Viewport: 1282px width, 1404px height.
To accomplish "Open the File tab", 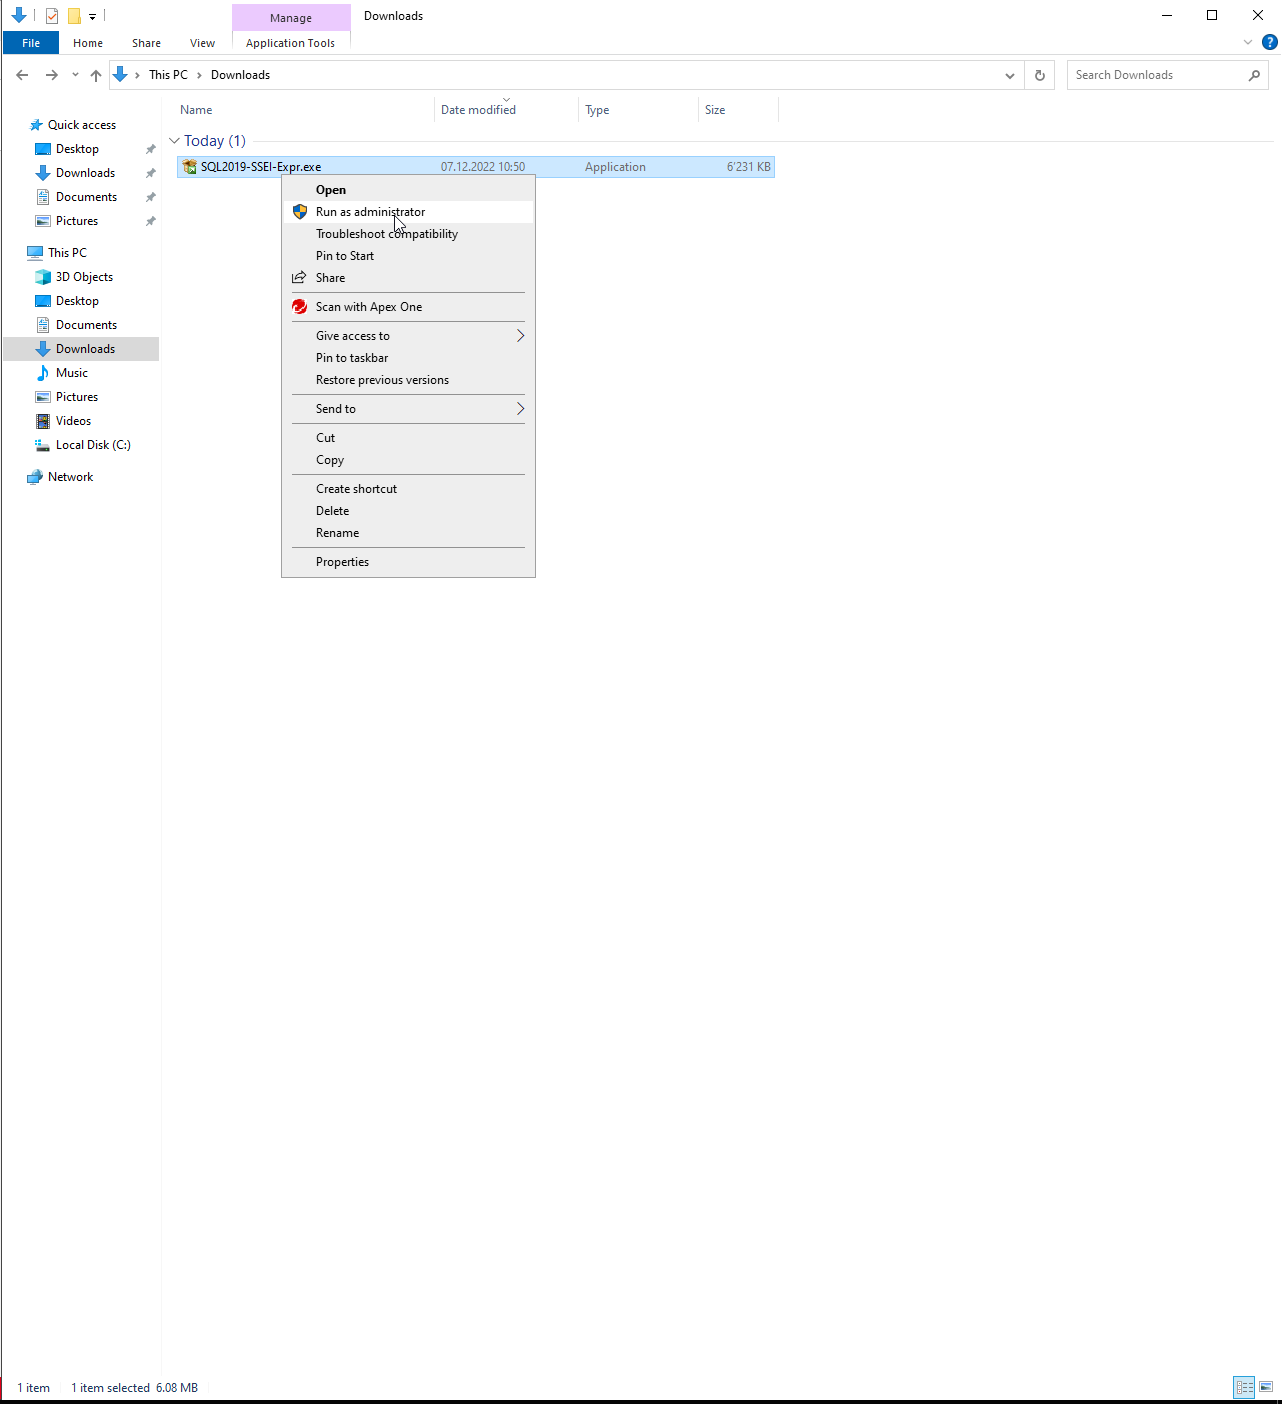I will 31,43.
